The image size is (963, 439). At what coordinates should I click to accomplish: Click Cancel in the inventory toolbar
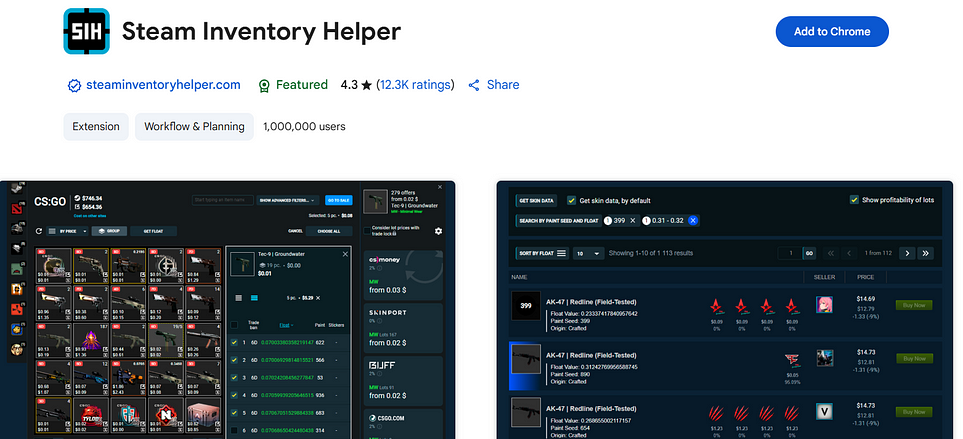click(x=295, y=231)
